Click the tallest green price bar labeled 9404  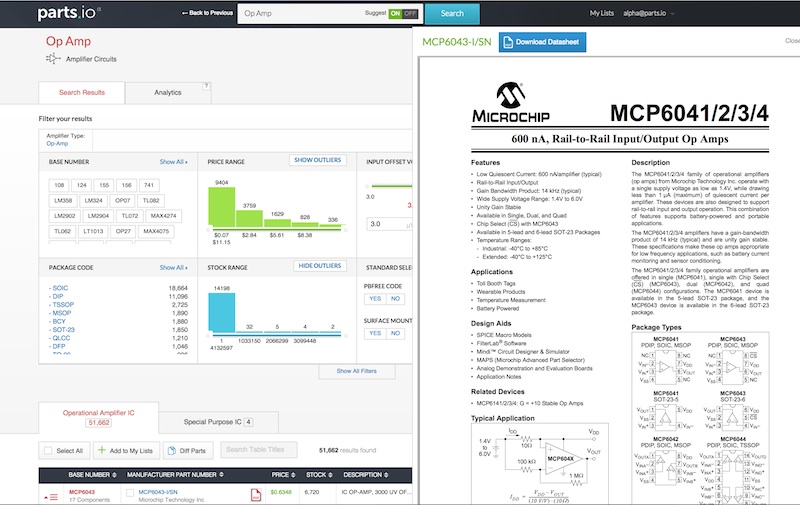coord(221,207)
